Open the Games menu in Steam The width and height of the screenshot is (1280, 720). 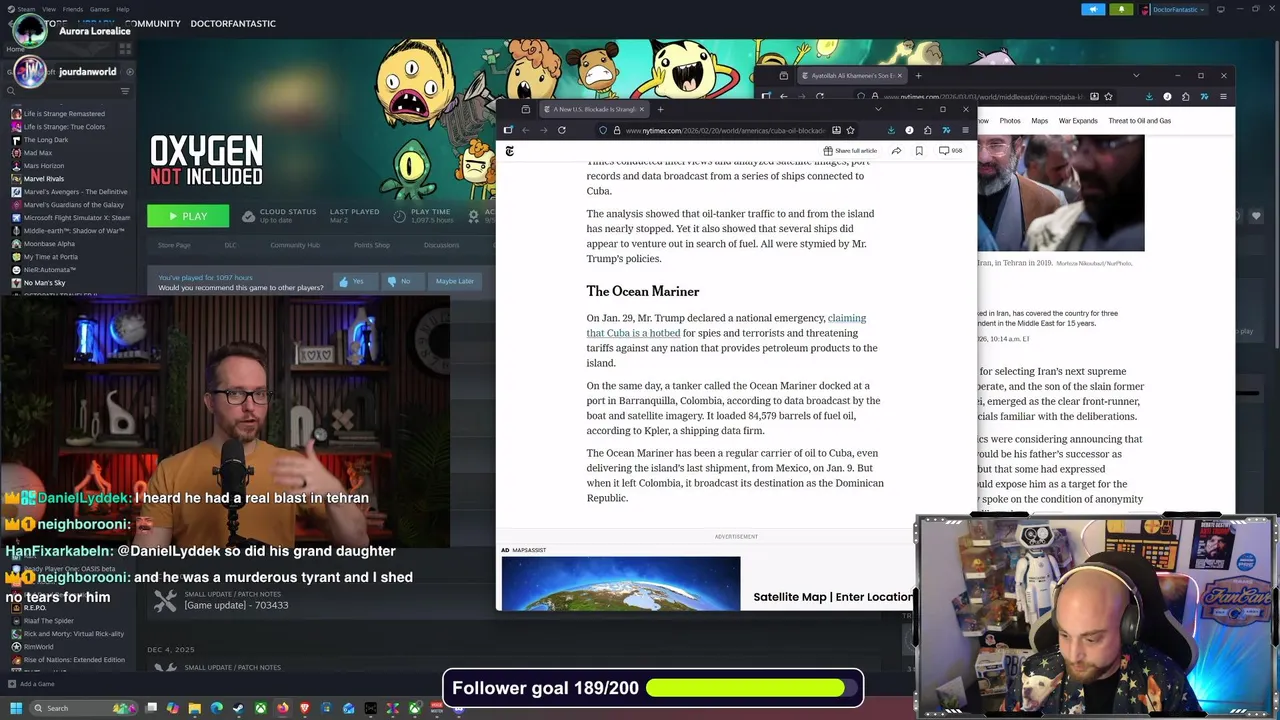(99, 9)
